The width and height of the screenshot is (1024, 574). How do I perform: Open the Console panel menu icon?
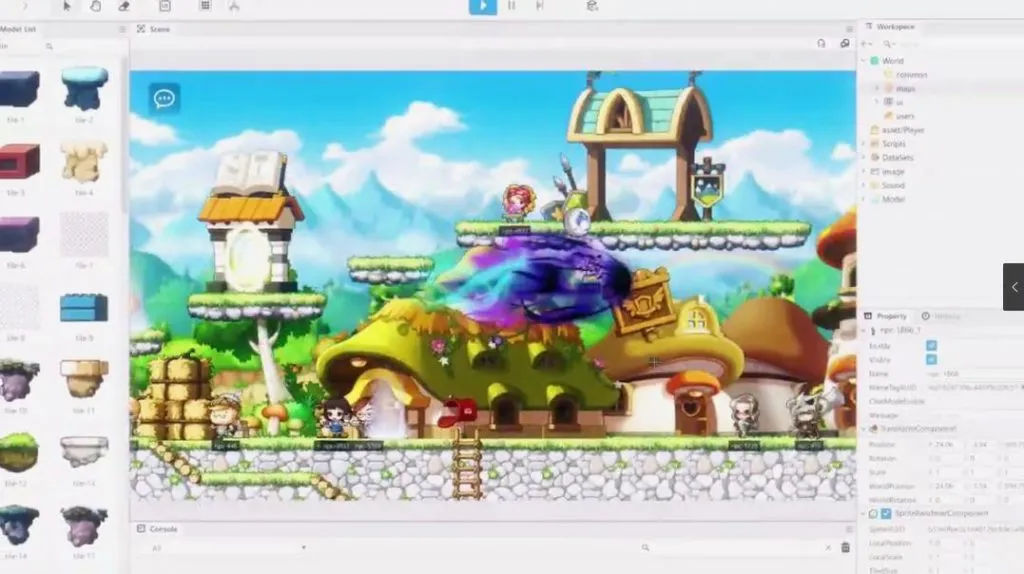tap(849, 529)
